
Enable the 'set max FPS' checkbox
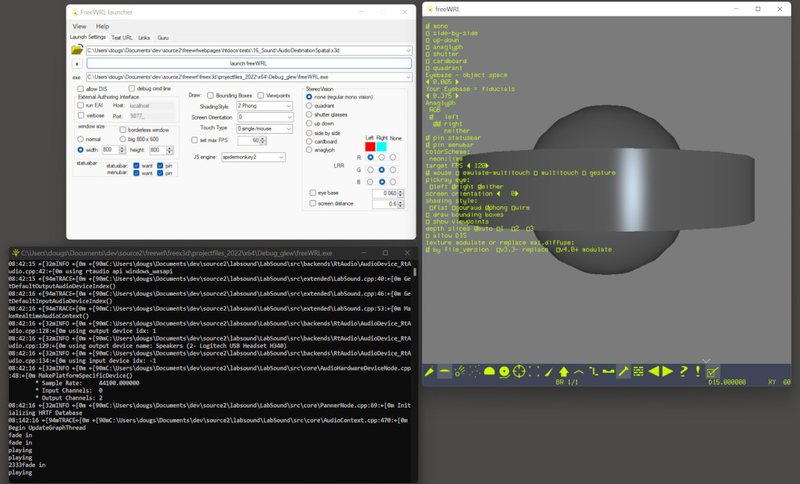tap(194, 140)
